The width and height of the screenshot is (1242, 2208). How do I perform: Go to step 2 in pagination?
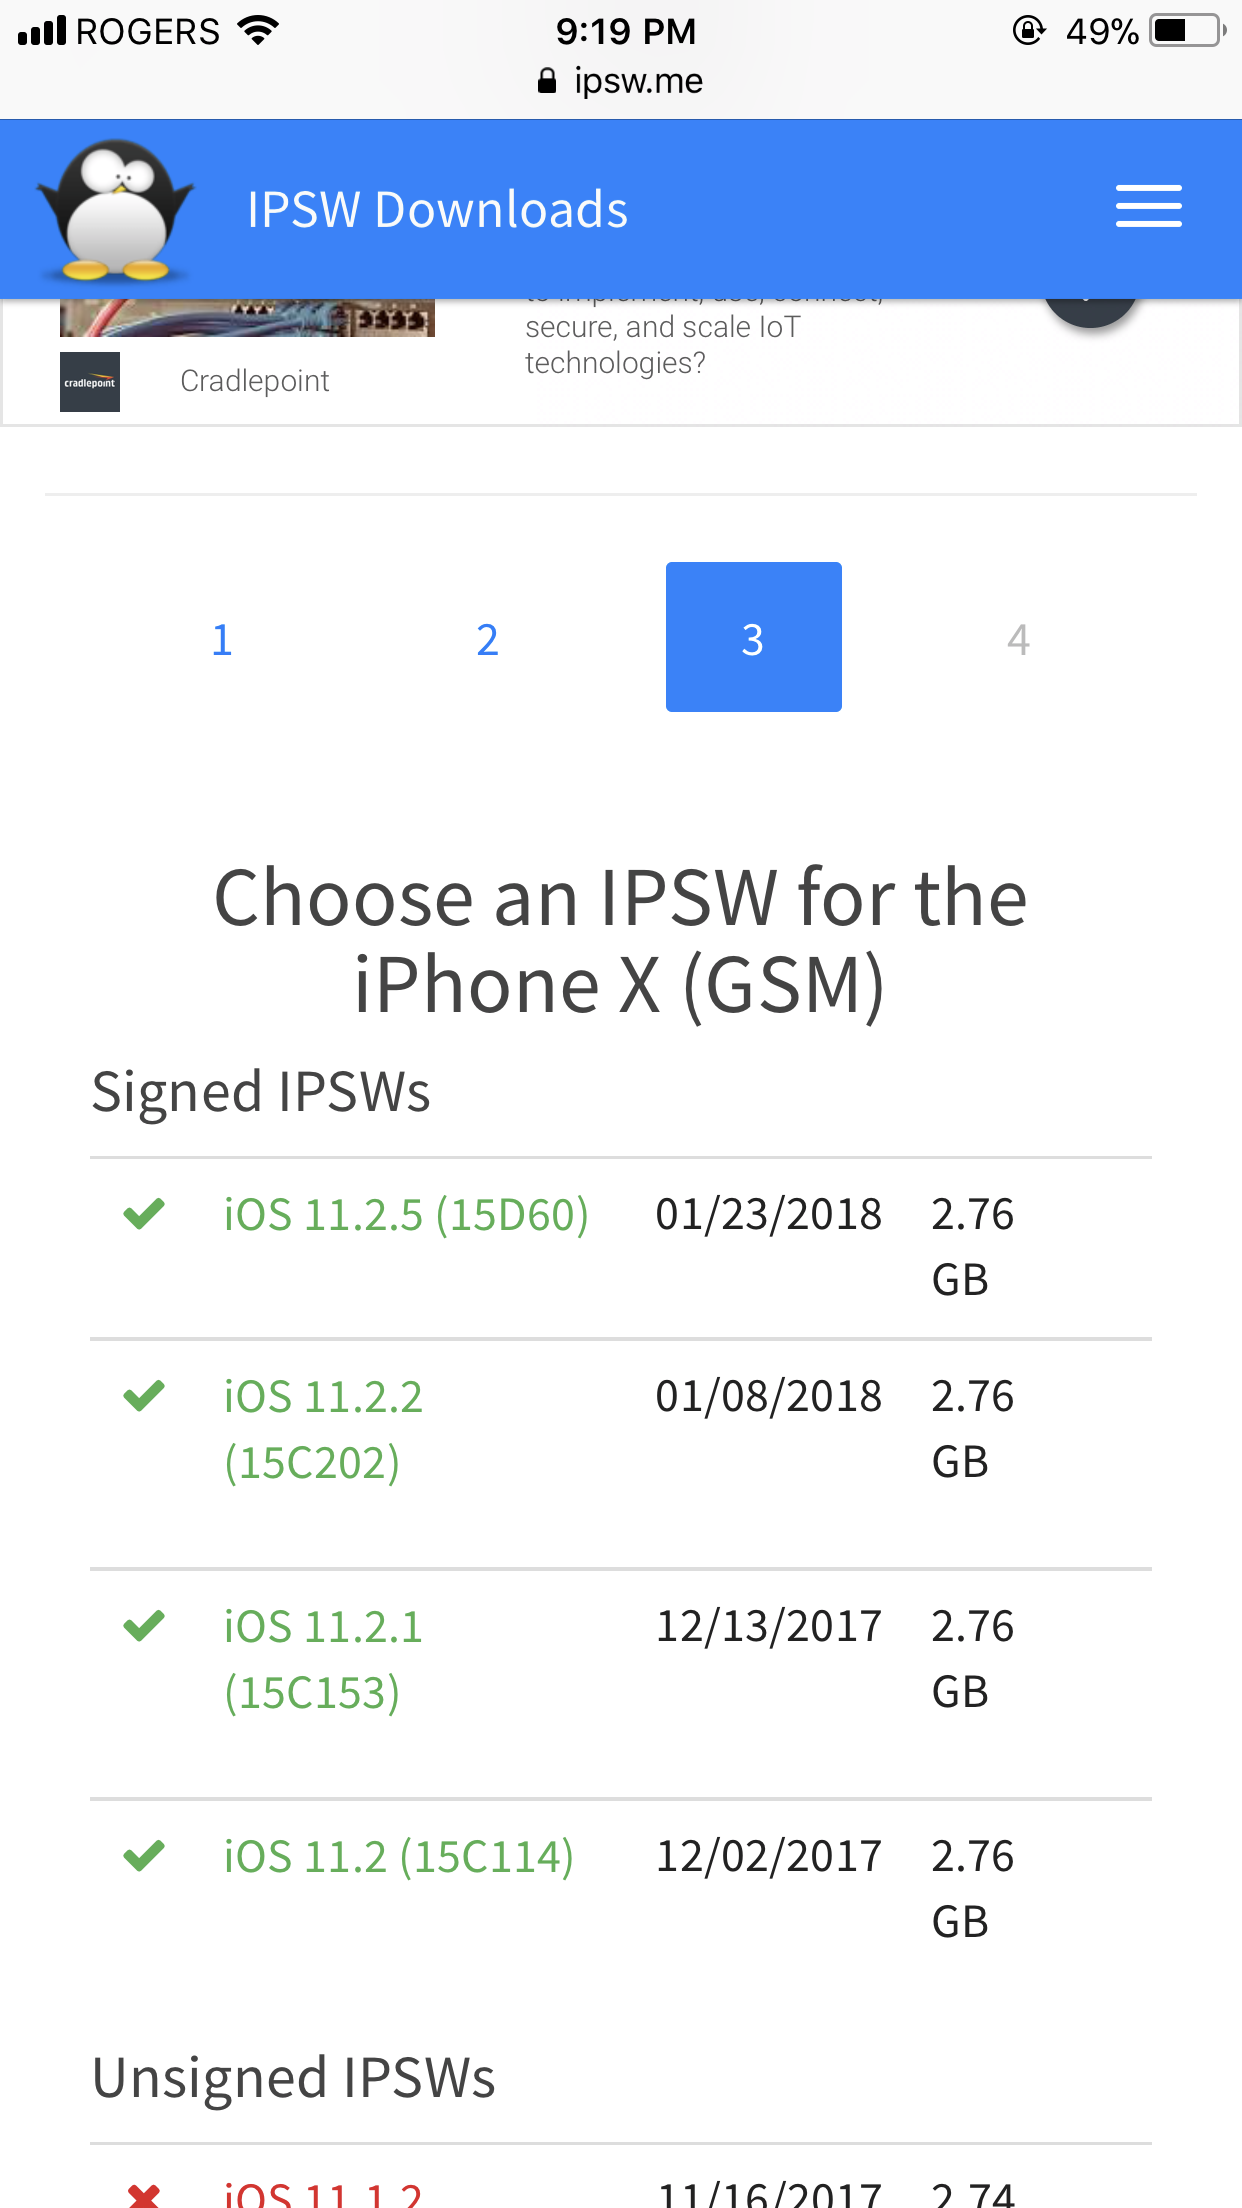pos(487,639)
